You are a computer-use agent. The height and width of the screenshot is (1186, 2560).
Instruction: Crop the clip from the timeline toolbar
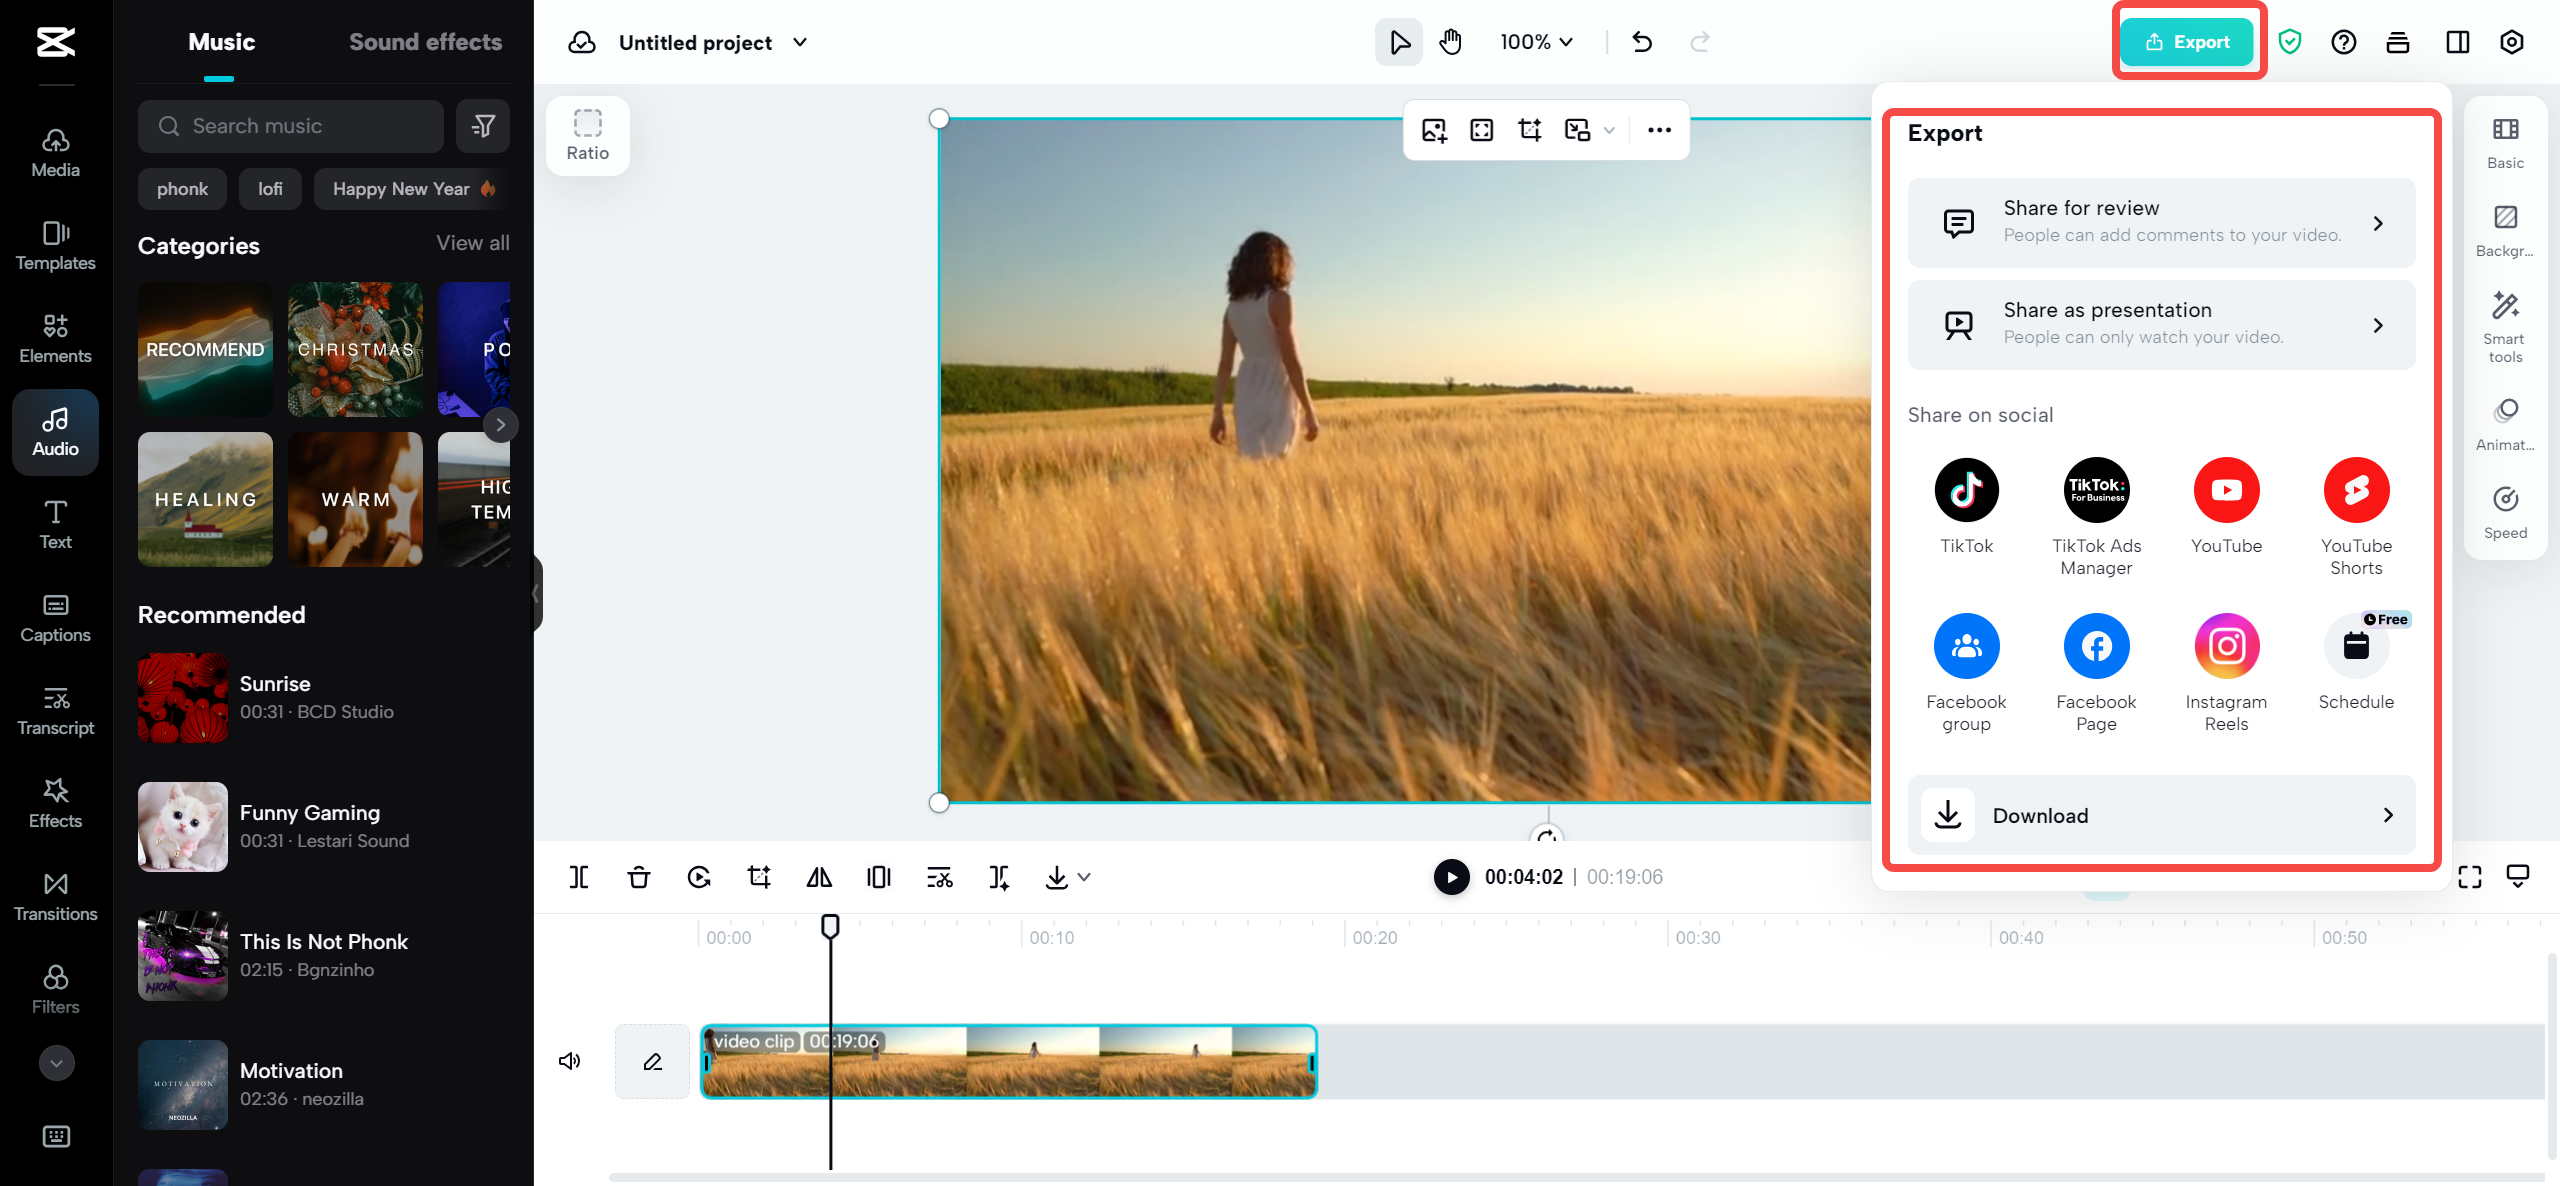pos(759,877)
